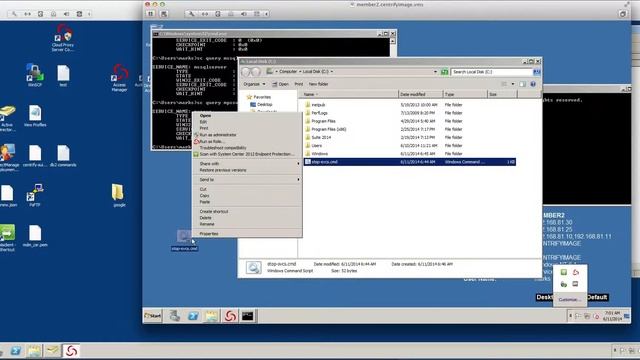Image resolution: width=640 pixels, height=360 pixels.
Task: Choose Delete in the context menu
Action: coord(247,218)
